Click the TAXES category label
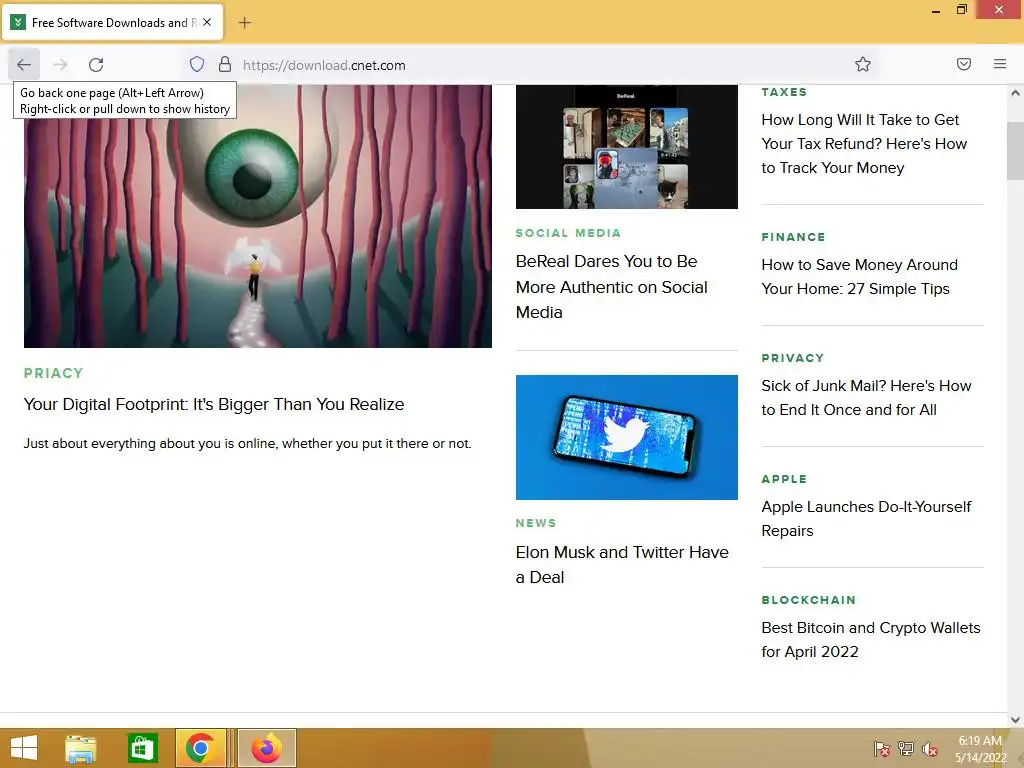The image size is (1024, 768). pyautogui.click(x=784, y=92)
